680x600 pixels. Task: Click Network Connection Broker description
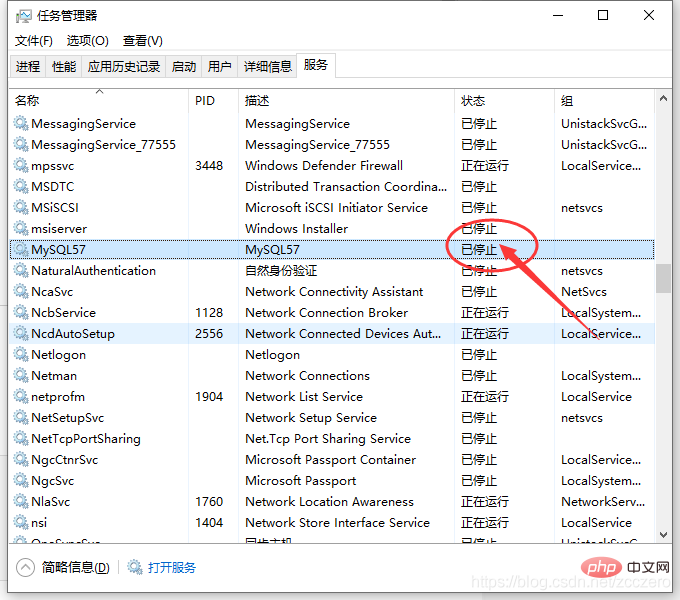[x=327, y=313]
